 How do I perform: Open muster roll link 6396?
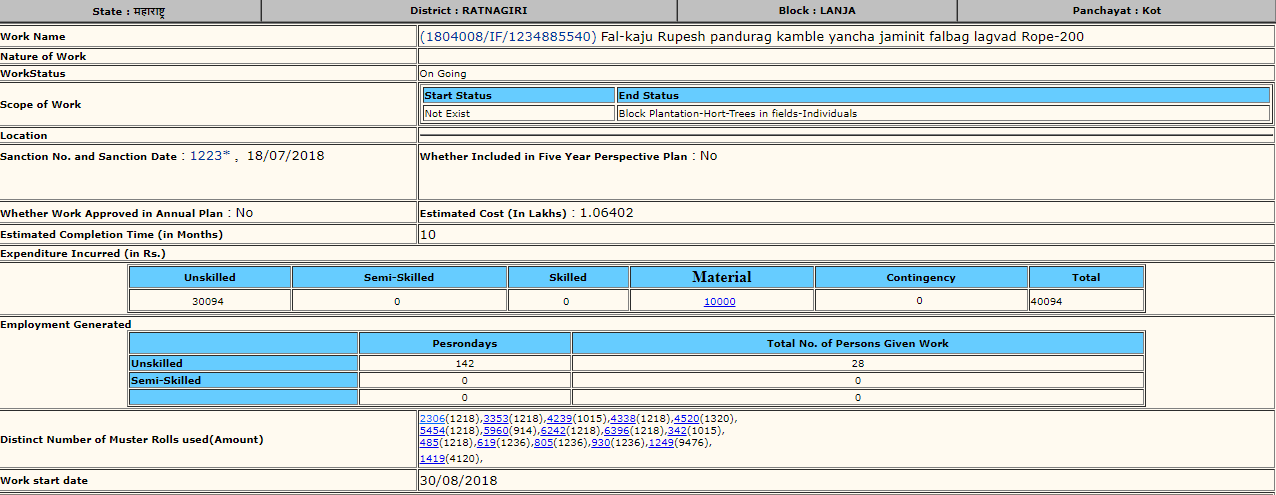tap(617, 430)
